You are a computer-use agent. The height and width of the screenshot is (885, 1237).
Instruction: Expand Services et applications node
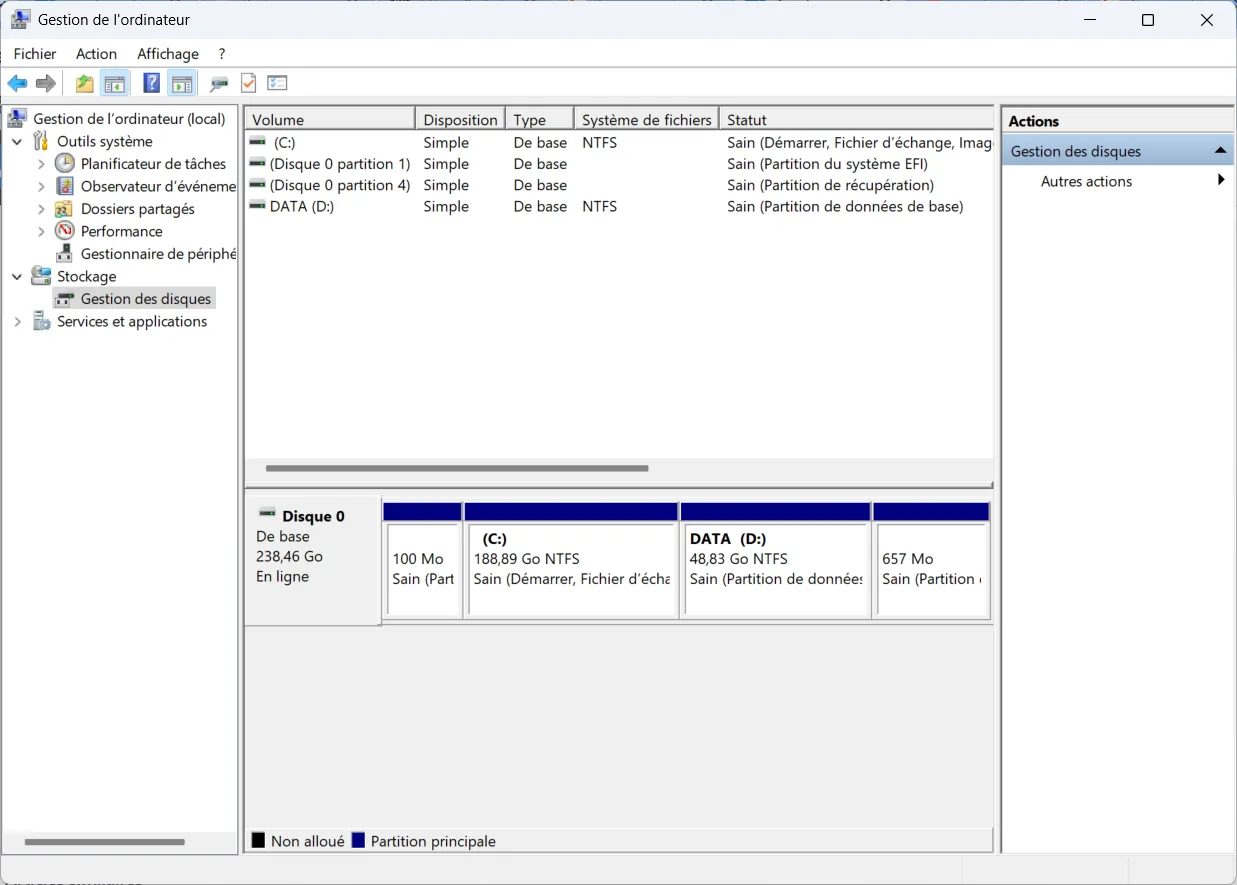(x=17, y=322)
